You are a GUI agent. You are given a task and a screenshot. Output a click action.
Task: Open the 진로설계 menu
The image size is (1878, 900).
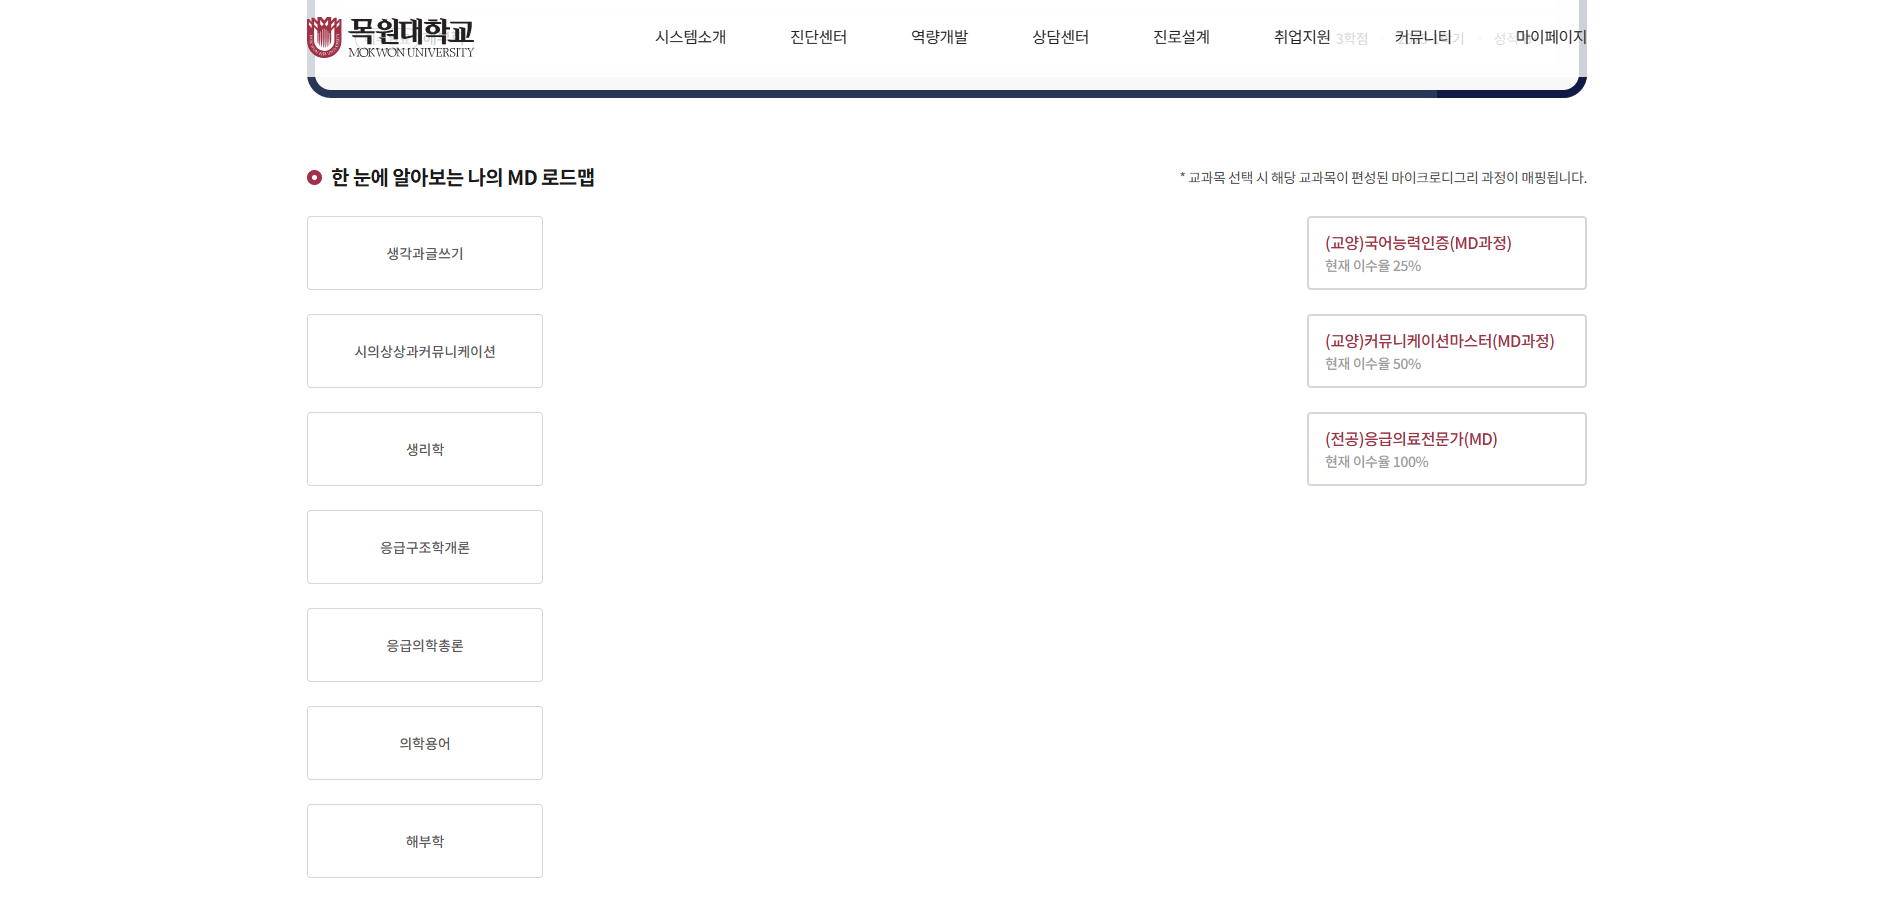pos(1181,37)
